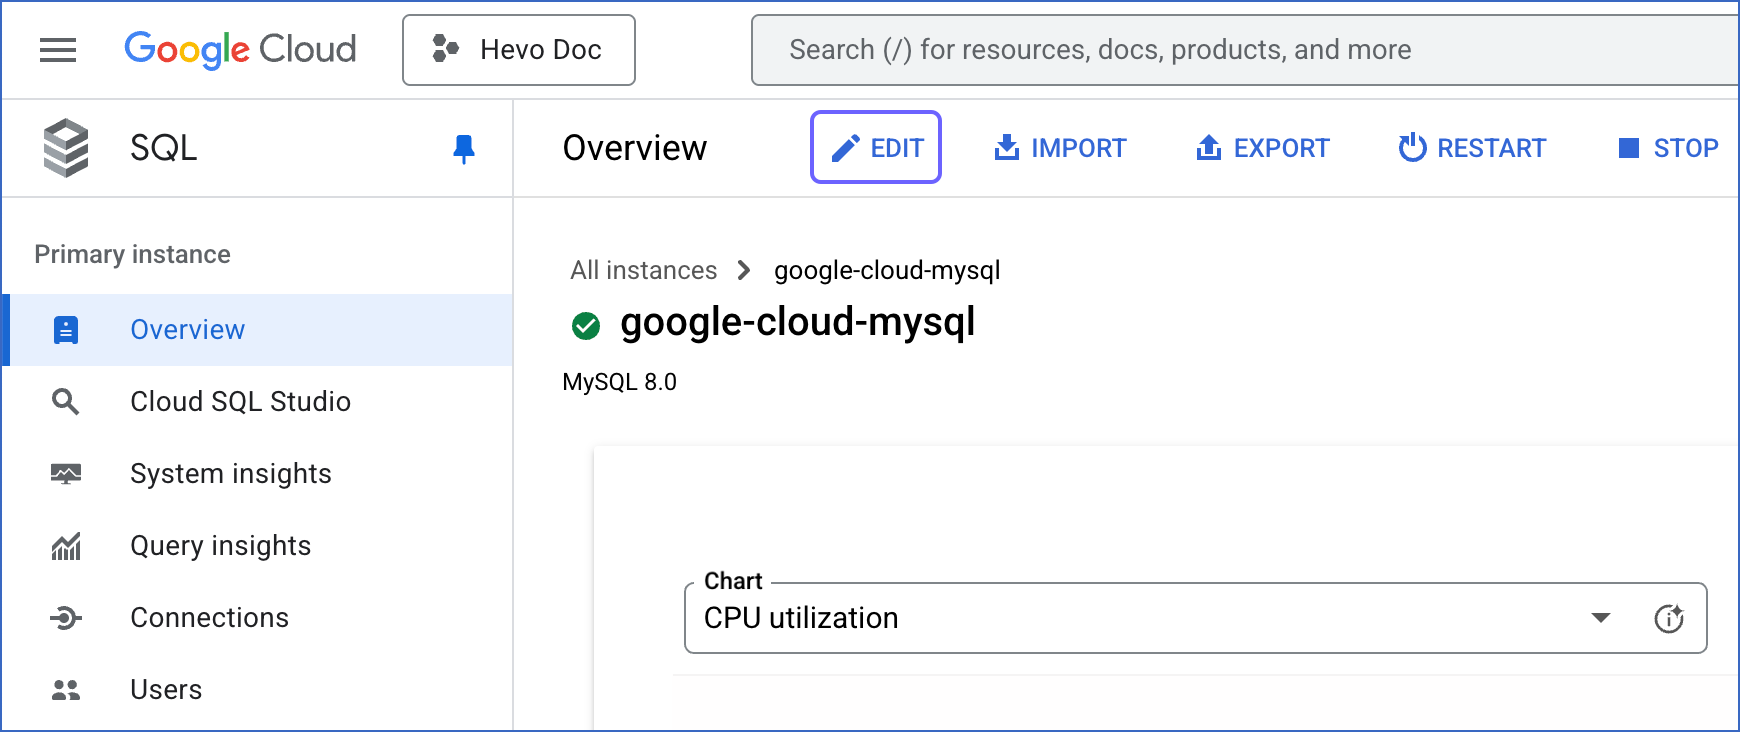Click the System insights monitor icon

pos(66,474)
